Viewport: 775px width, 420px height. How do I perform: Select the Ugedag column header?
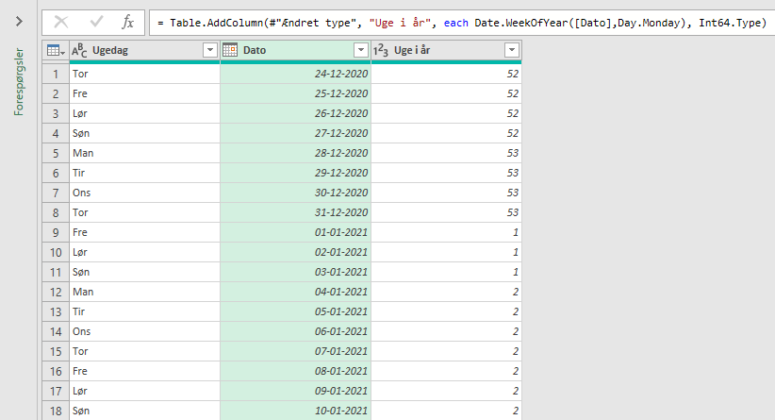(x=145, y=50)
